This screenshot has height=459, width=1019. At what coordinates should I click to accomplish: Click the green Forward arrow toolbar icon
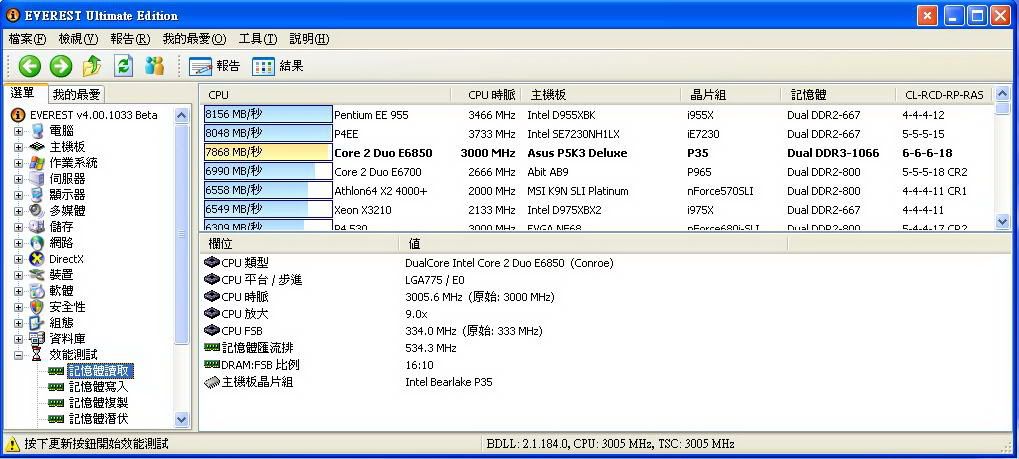[x=61, y=66]
